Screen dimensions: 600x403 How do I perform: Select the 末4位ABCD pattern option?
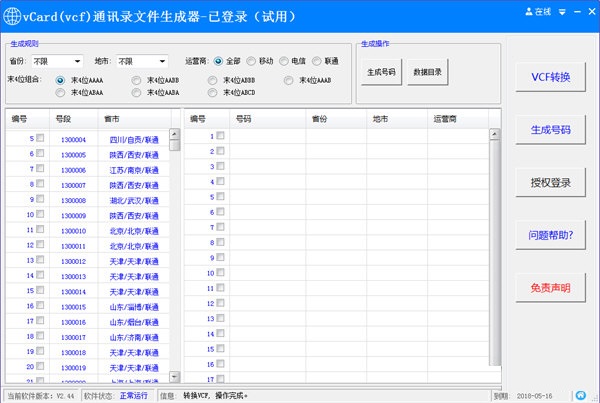[x=214, y=92]
